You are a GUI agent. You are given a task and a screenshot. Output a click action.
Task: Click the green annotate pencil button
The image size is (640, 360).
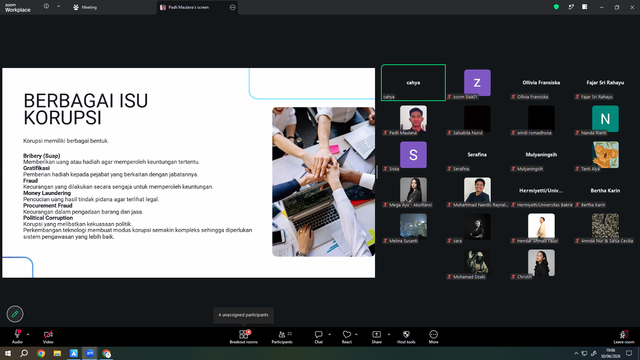15,314
